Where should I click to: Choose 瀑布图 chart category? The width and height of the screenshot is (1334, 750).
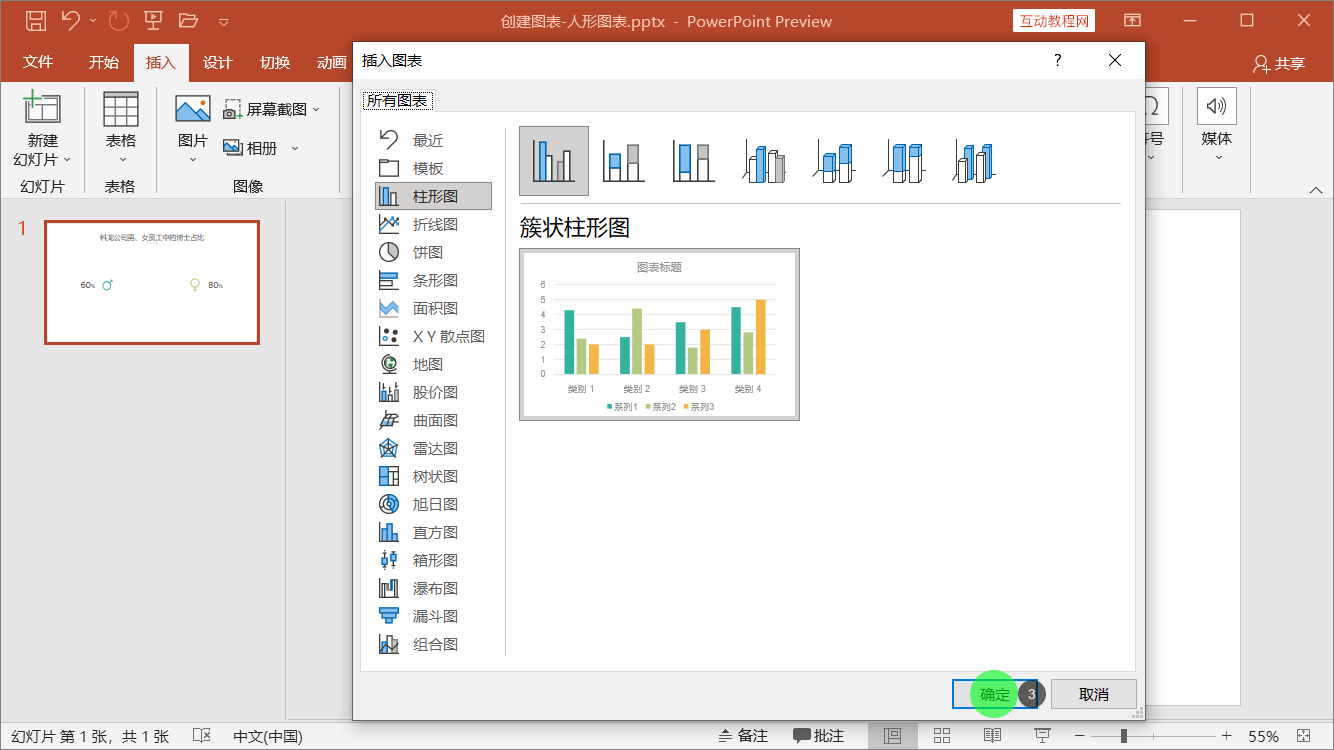coord(433,588)
